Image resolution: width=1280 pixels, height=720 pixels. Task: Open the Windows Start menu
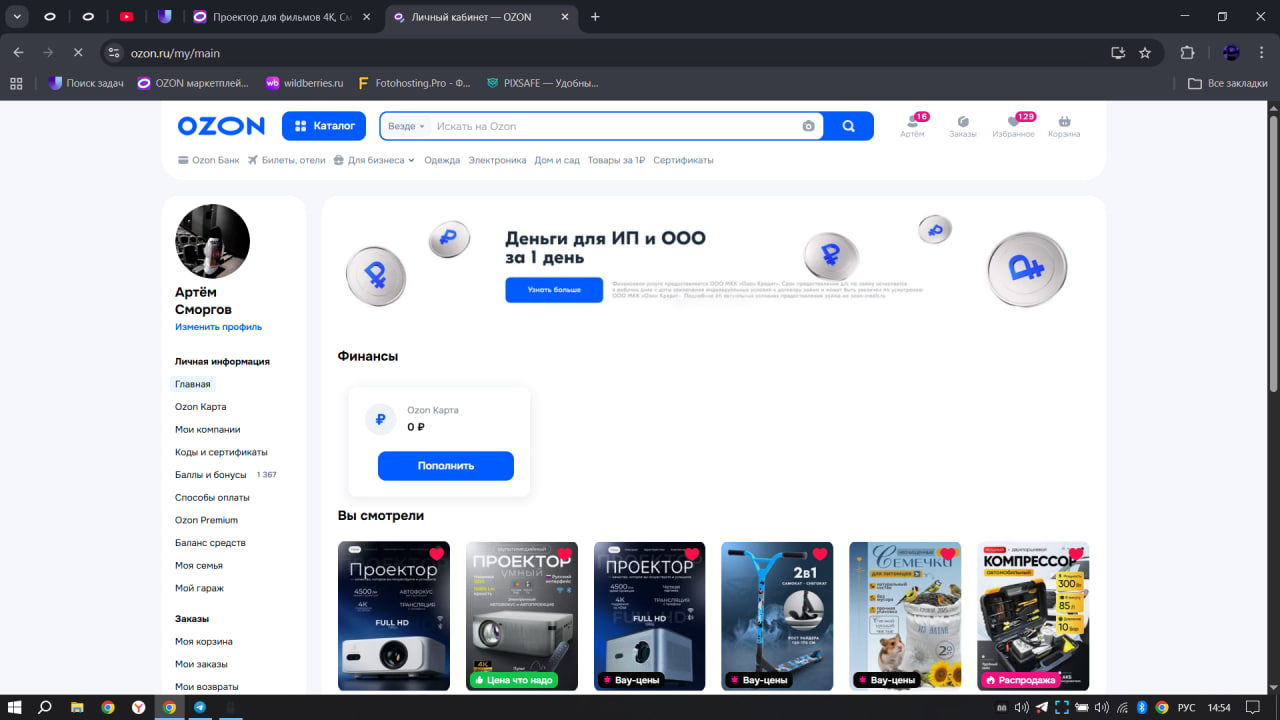pyautogui.click(x=15, y=707)
